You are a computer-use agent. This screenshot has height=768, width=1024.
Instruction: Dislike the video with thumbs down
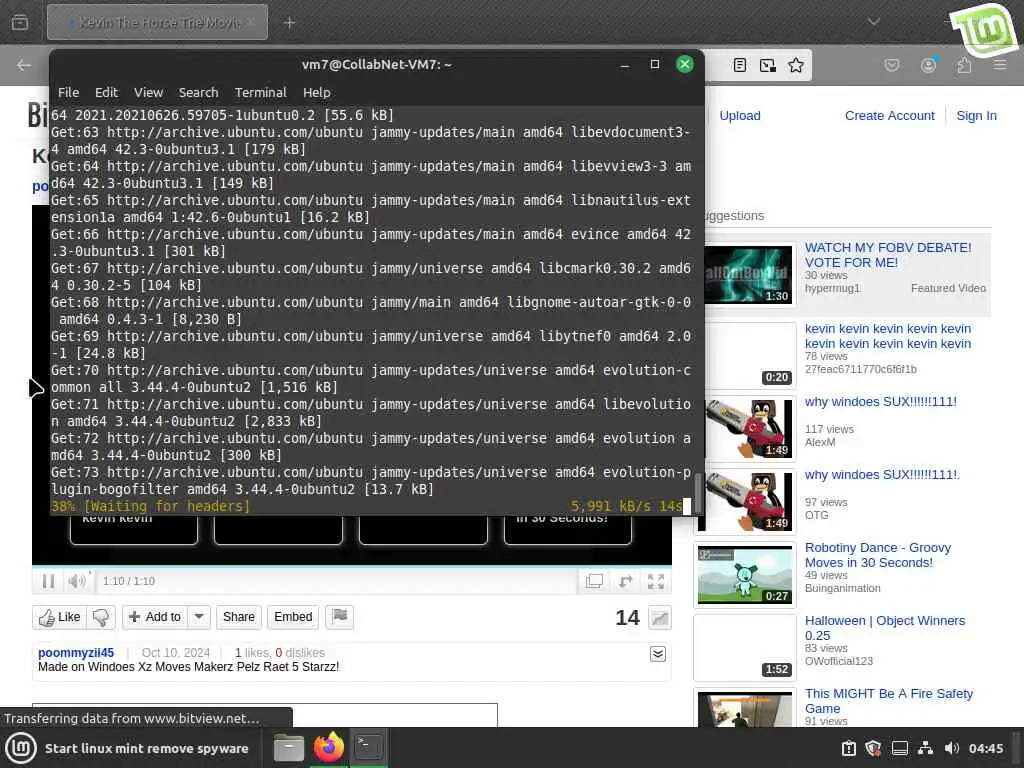tap(101, 617)
